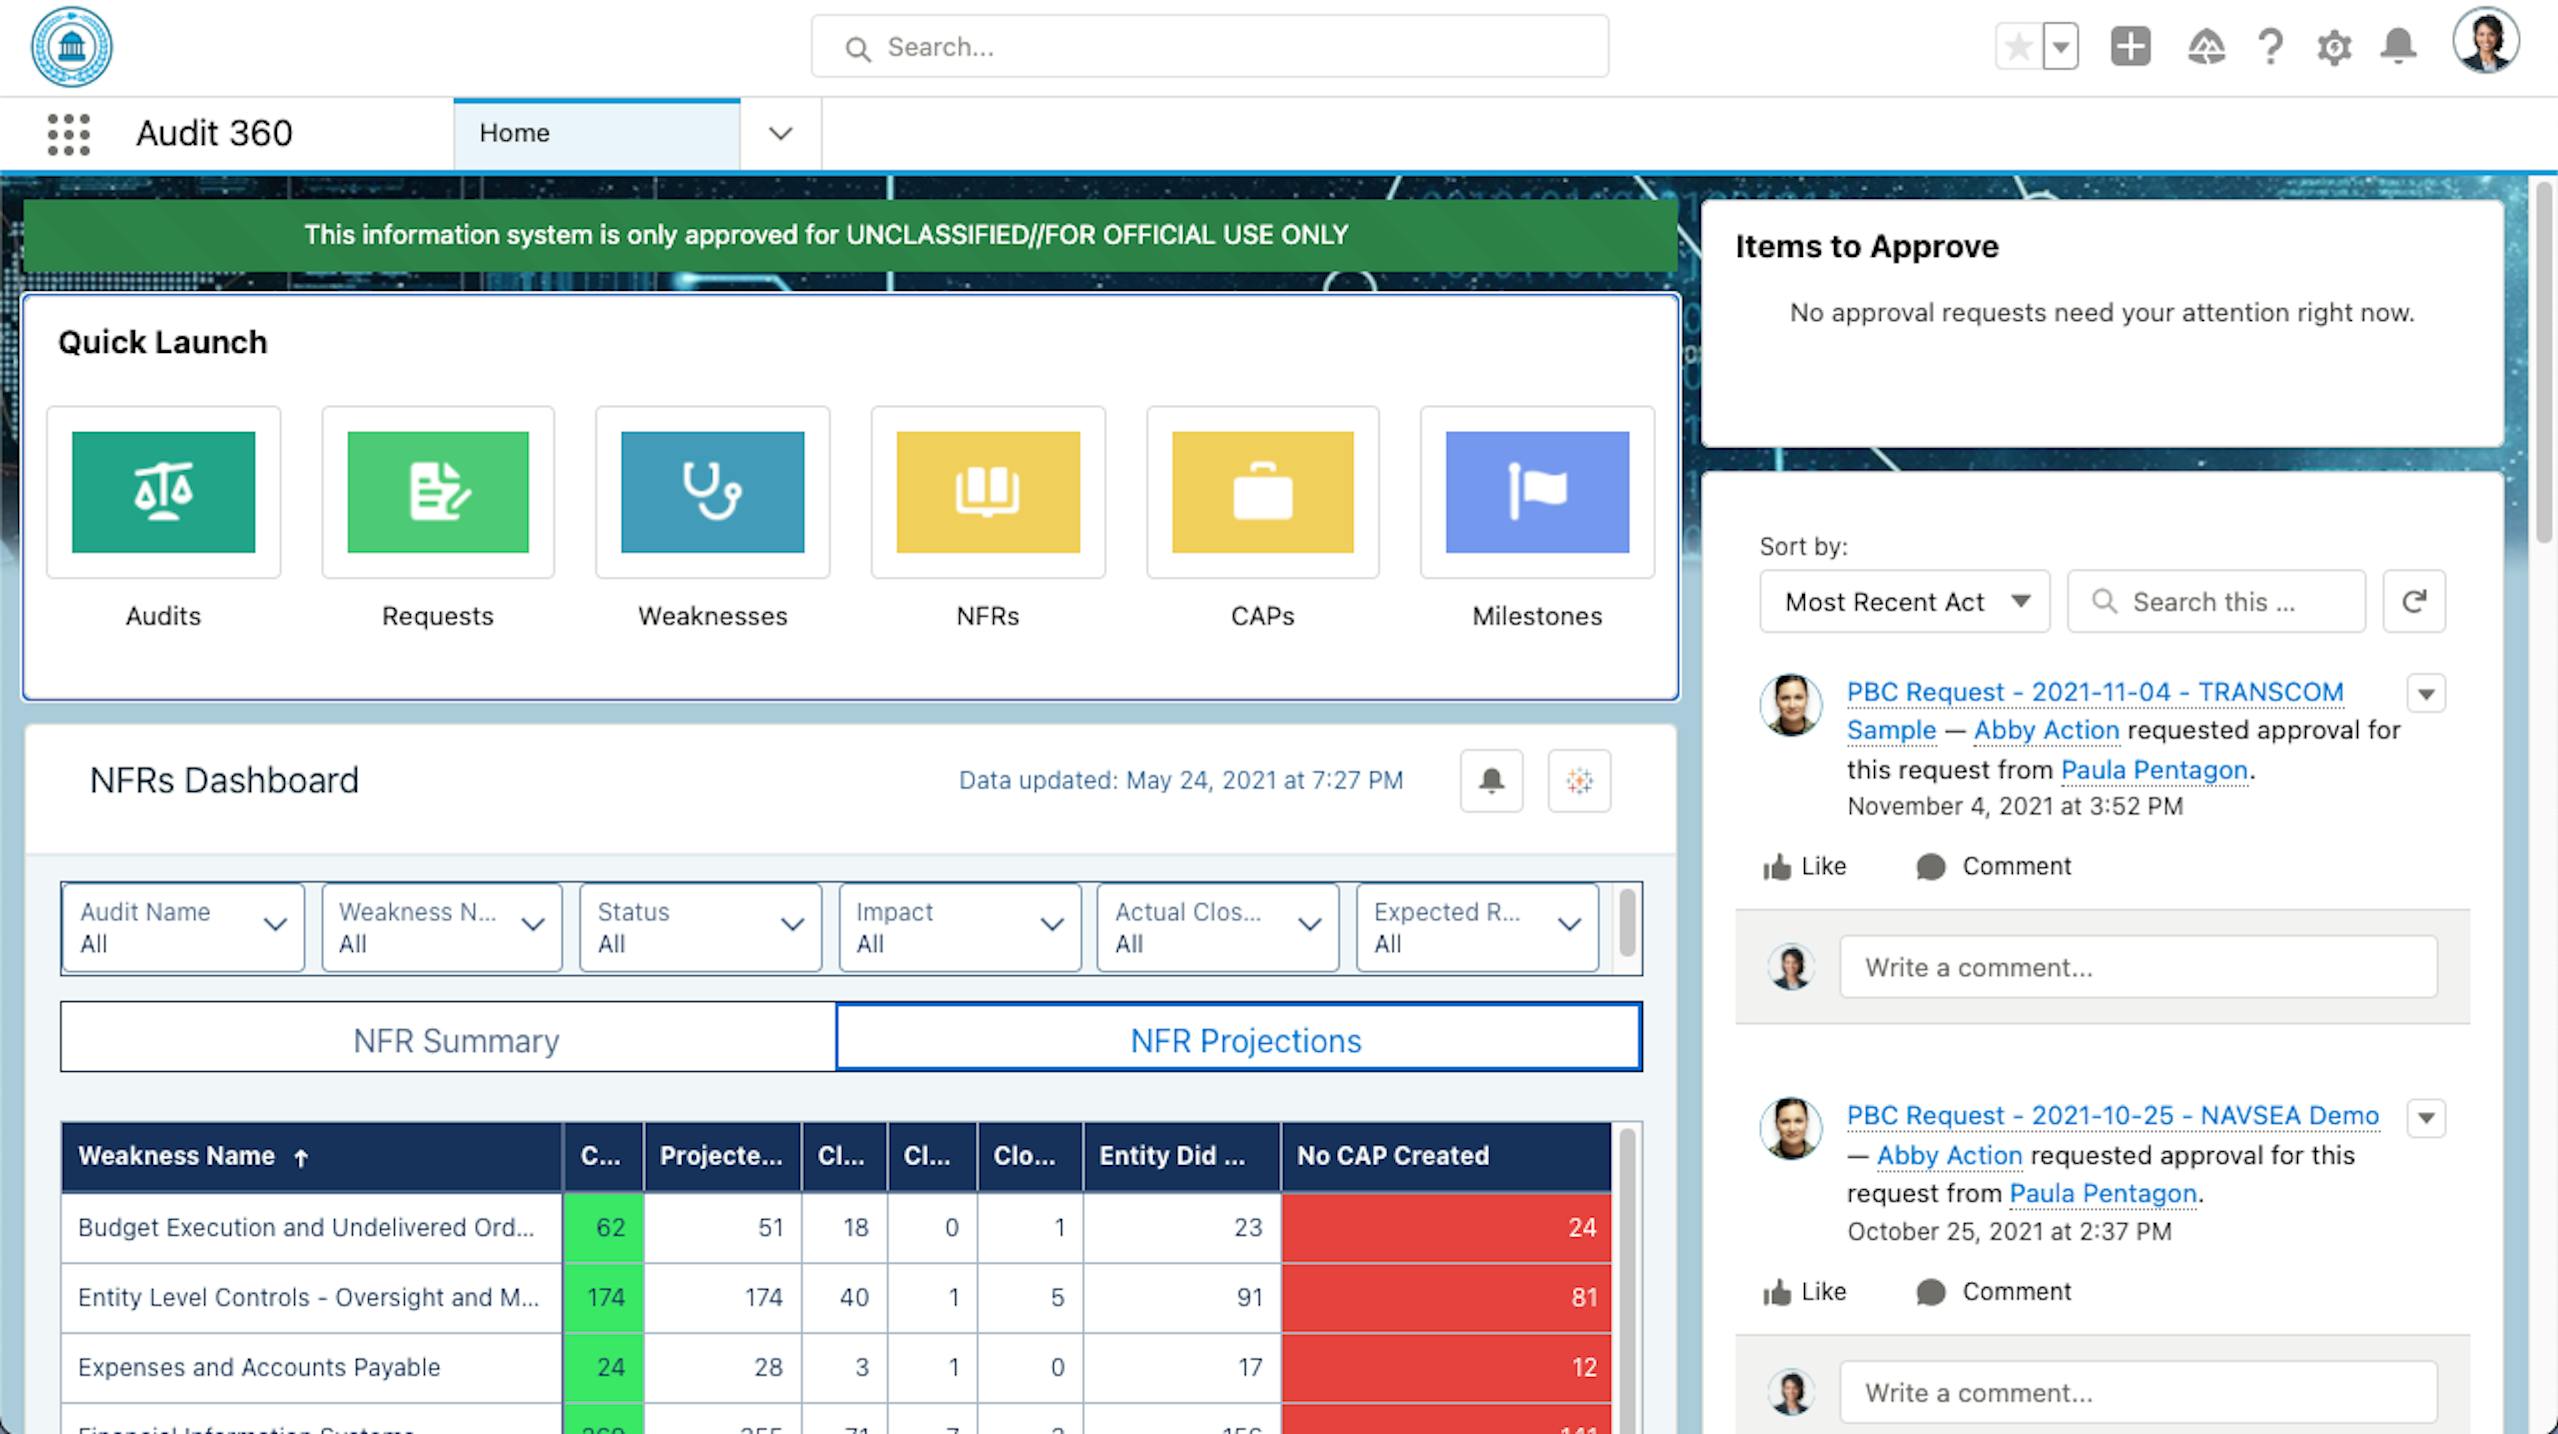Image resolution: width=2558 pixels, height=1434 pixels.
Task: Expand the Status filter dropdown
Action: (700, 927)
